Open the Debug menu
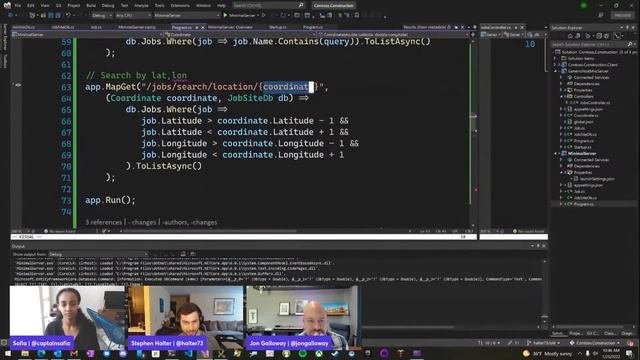 pos(108,6)
